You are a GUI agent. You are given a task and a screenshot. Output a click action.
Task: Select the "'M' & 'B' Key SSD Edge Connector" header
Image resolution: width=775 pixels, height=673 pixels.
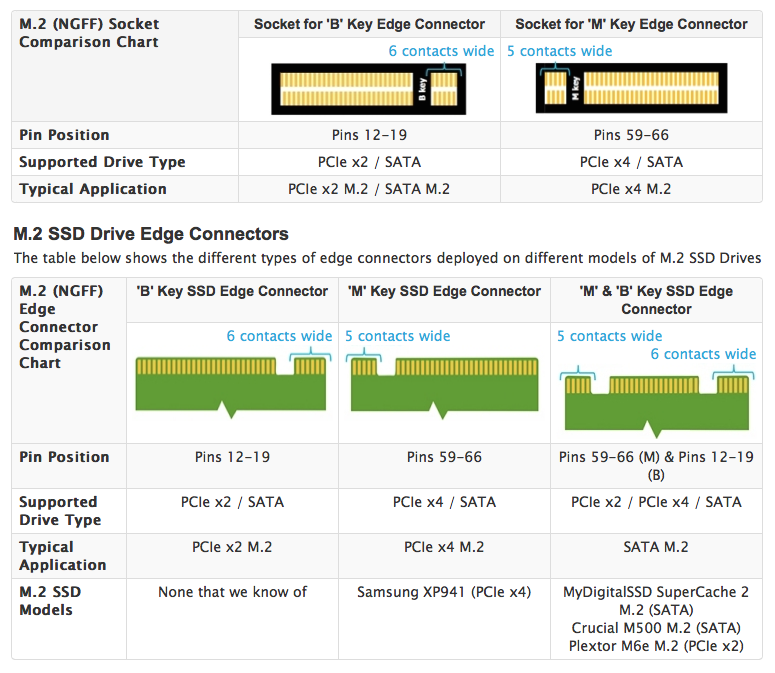(x=656, y=300)
